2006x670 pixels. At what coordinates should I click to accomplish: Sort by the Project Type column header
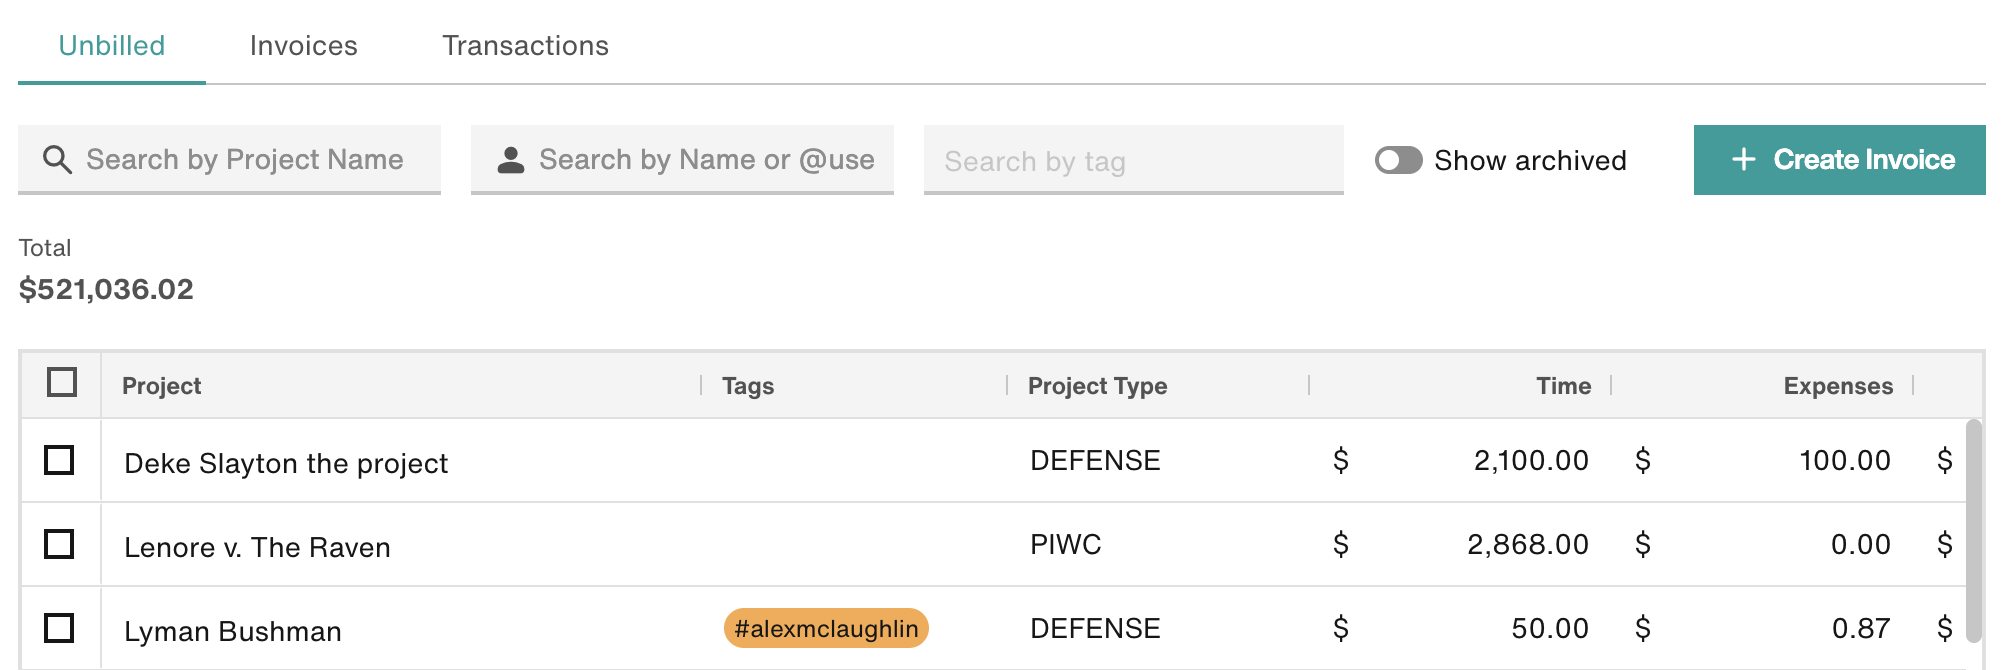point(1097,386)
